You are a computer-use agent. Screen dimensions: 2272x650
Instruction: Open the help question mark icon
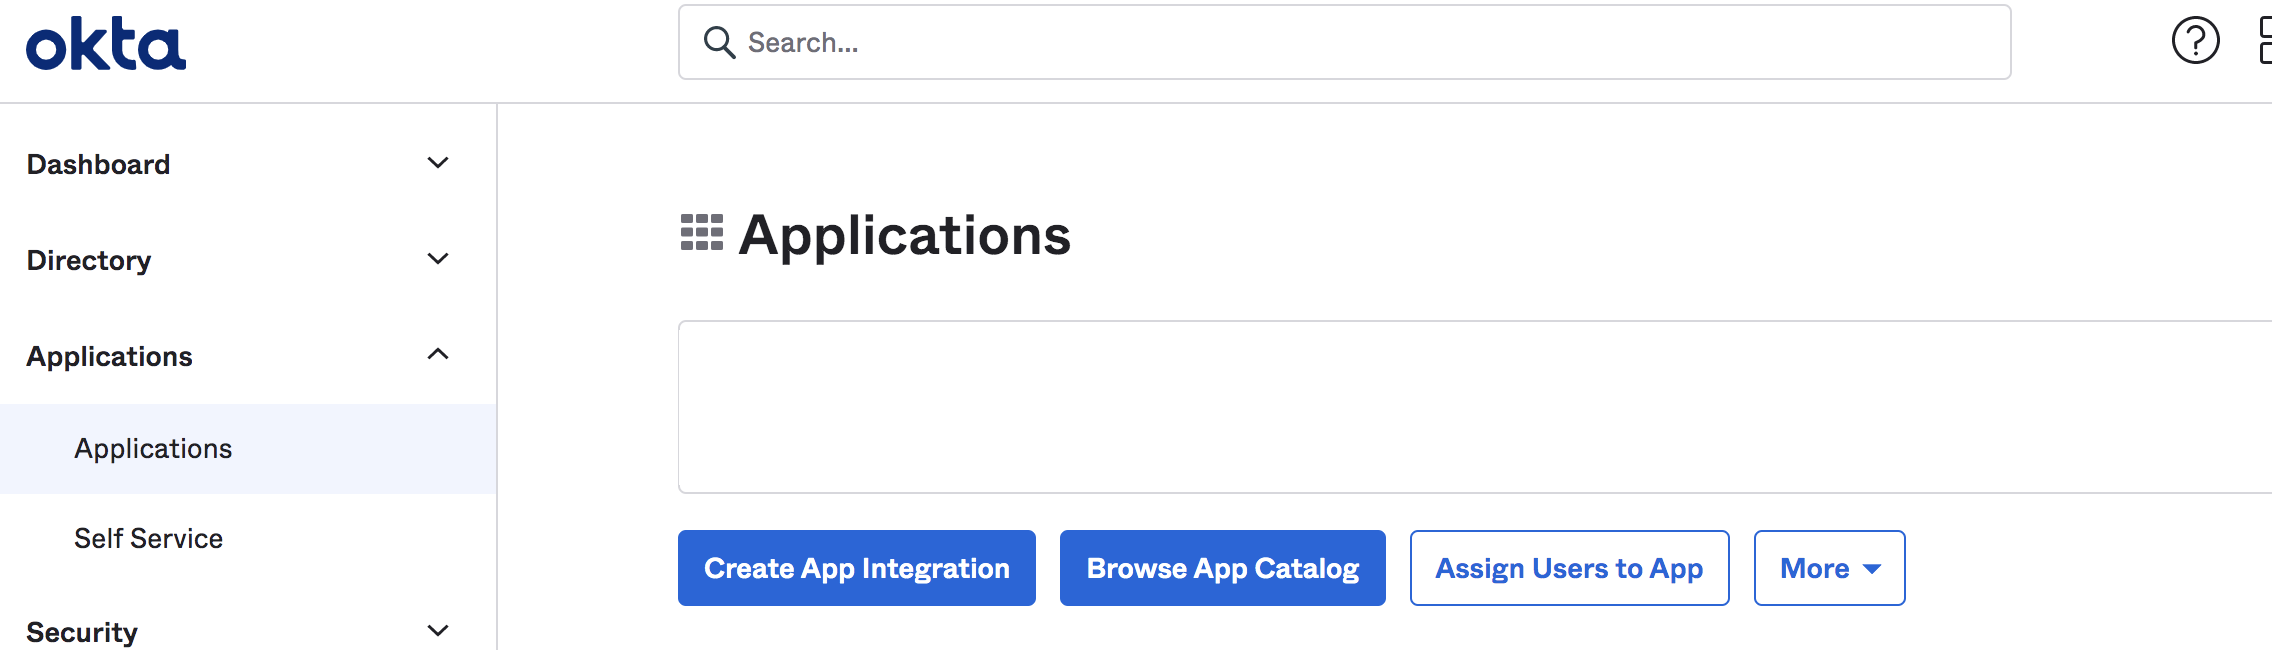(x=2194, y=40)
